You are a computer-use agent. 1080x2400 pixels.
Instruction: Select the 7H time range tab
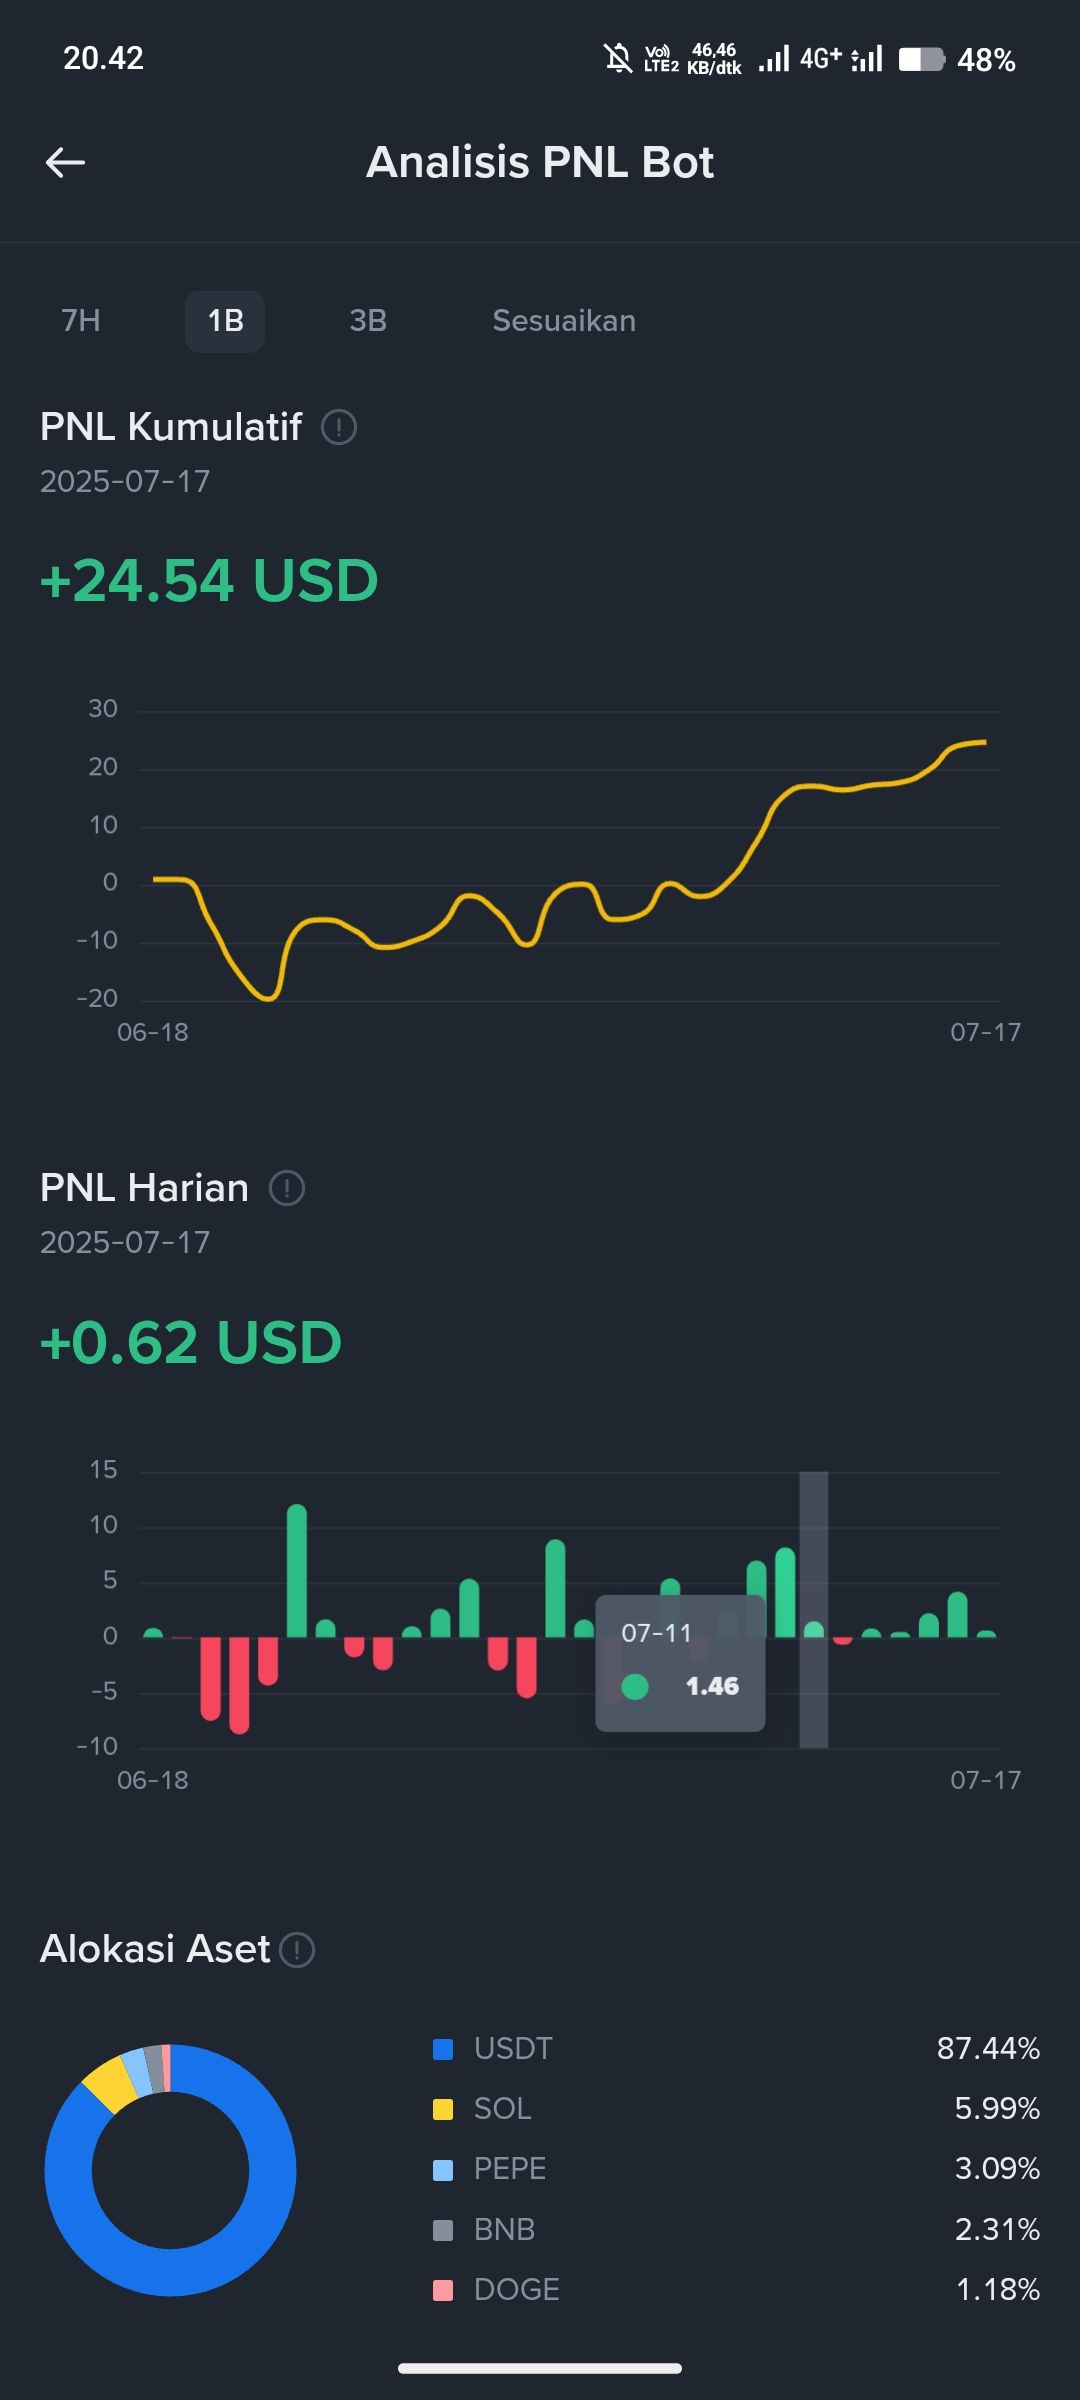click(81, 321)
